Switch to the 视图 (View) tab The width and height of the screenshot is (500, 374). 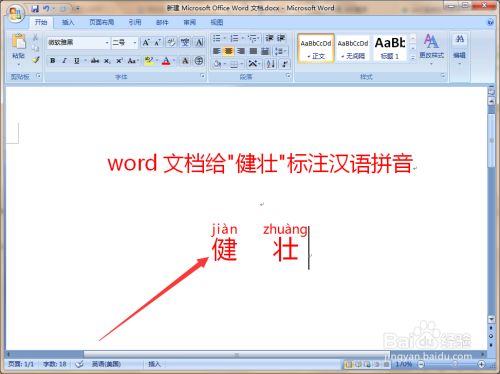point(217,22)
